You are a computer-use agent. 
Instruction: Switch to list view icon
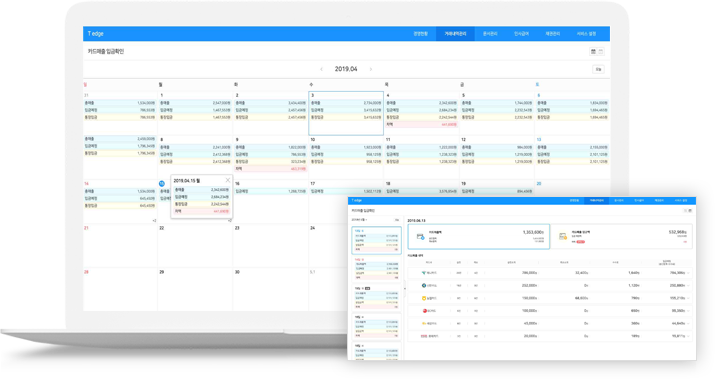click(x=601, y=52)
